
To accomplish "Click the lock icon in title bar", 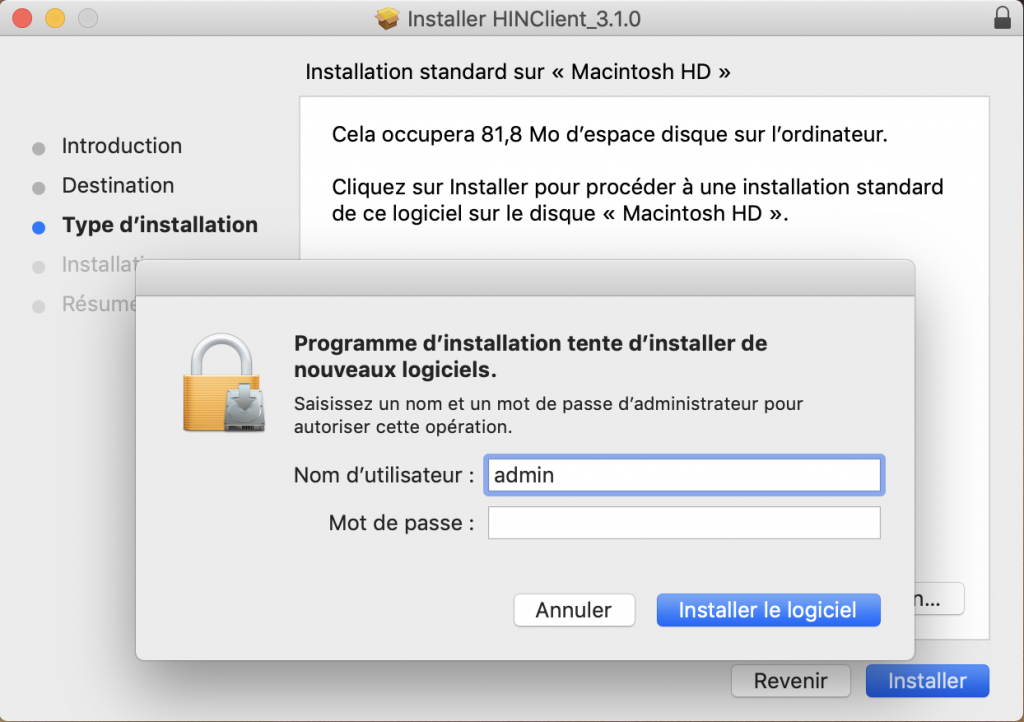I will (1002, 18).
